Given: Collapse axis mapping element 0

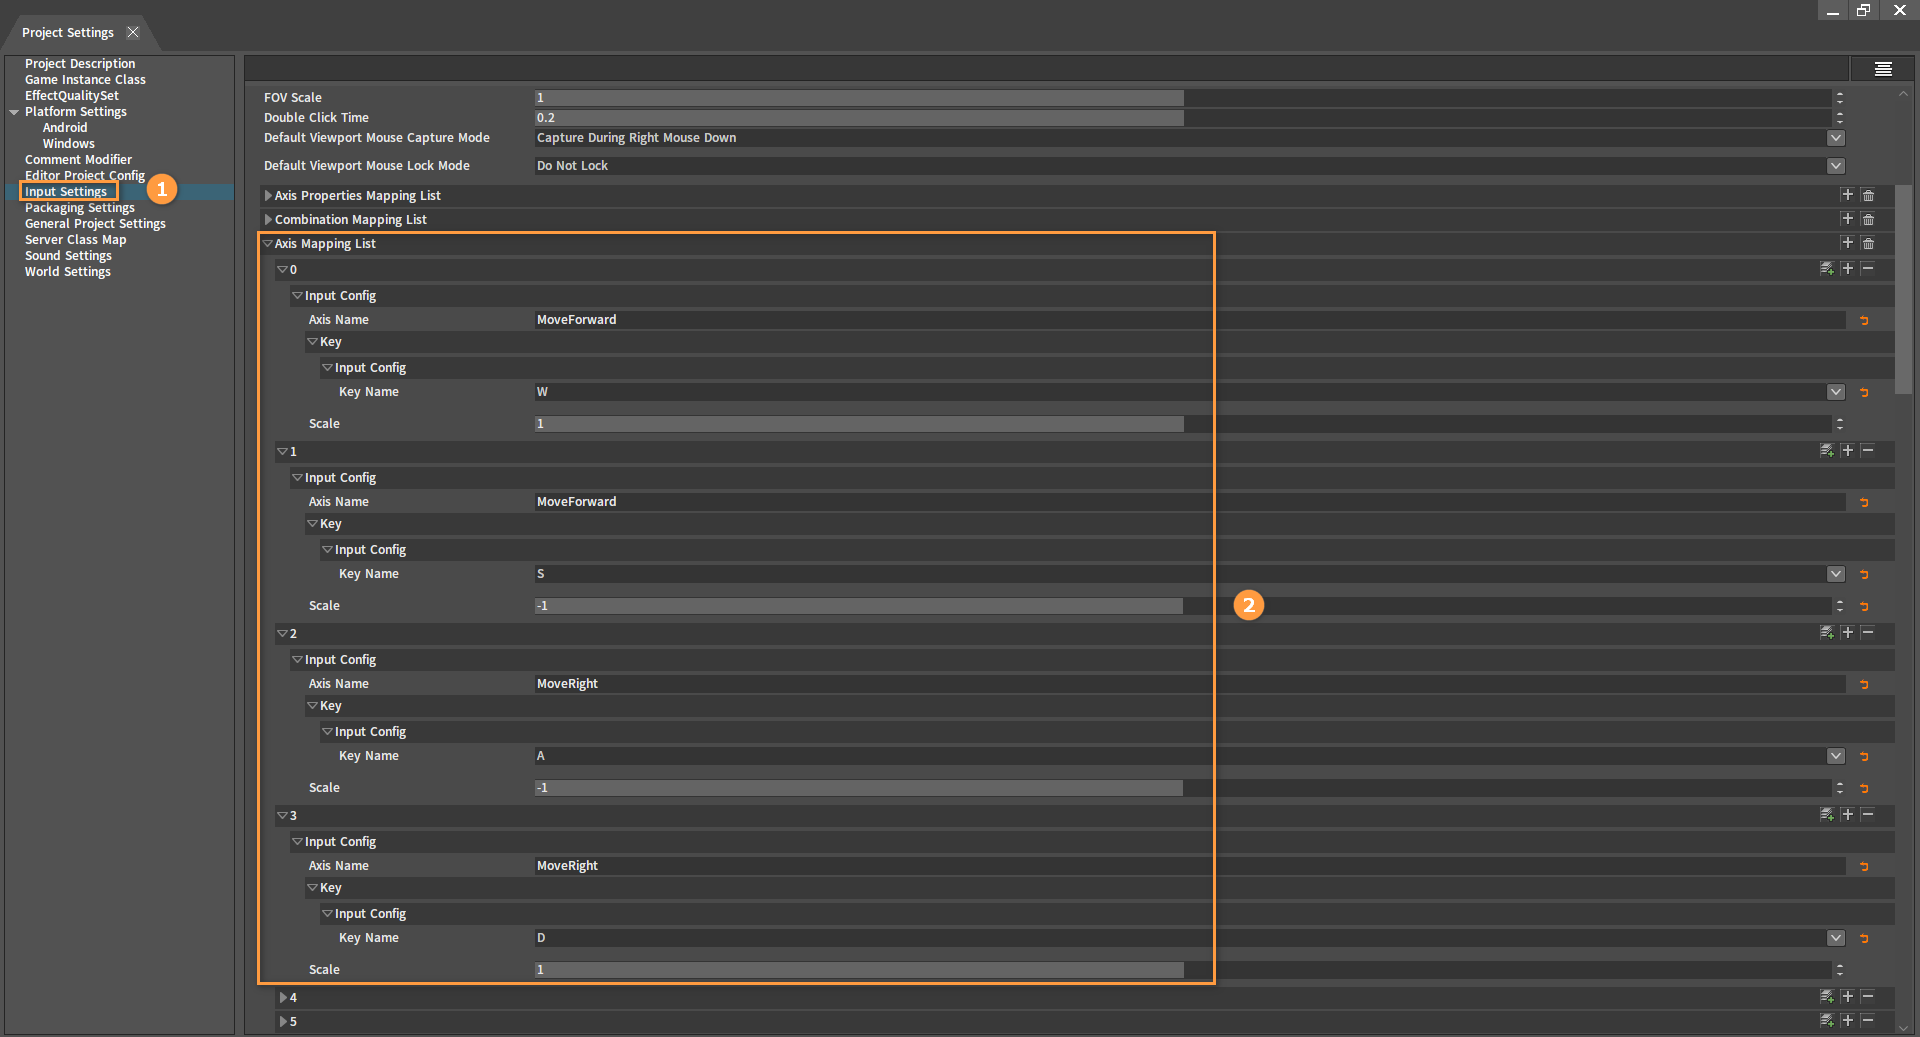Looking at the screenshot, I should pyautogui.click(x=283, y=270).
